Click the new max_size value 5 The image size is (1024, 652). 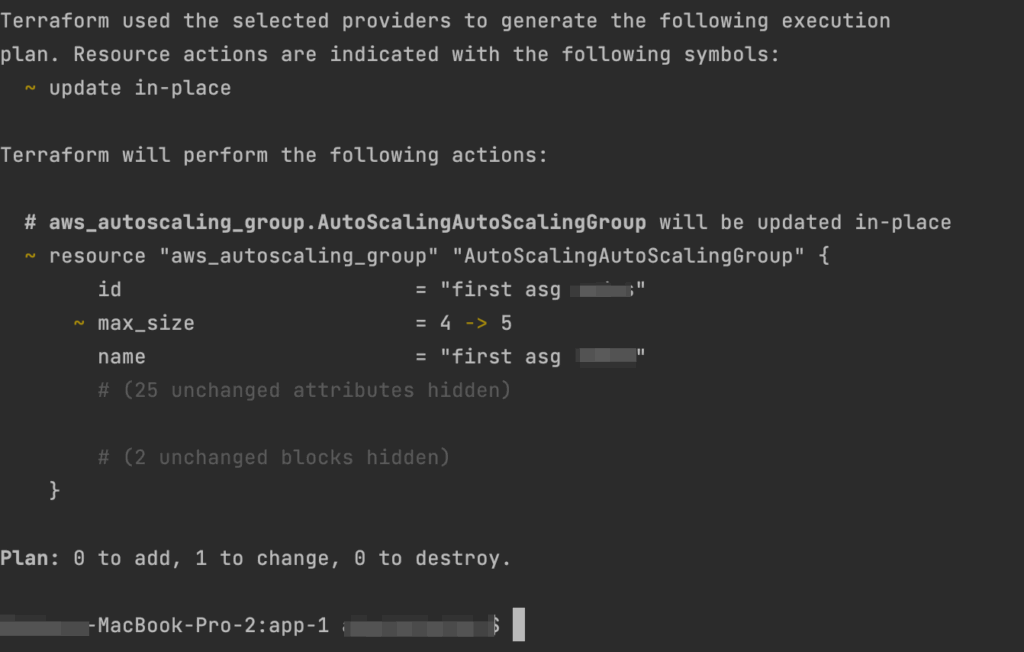click(506, 323)
